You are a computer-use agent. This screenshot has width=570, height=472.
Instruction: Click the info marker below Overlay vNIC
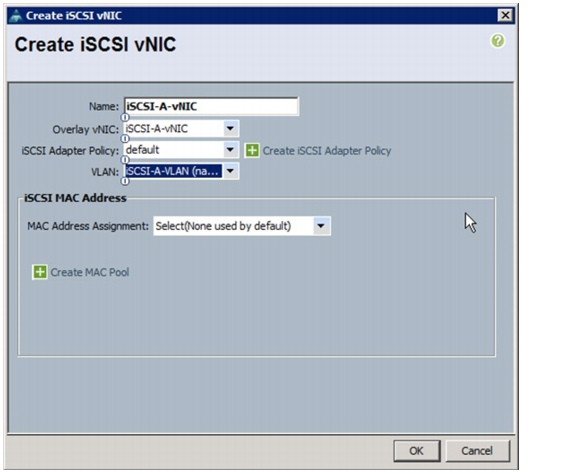(x=125, y=139)
